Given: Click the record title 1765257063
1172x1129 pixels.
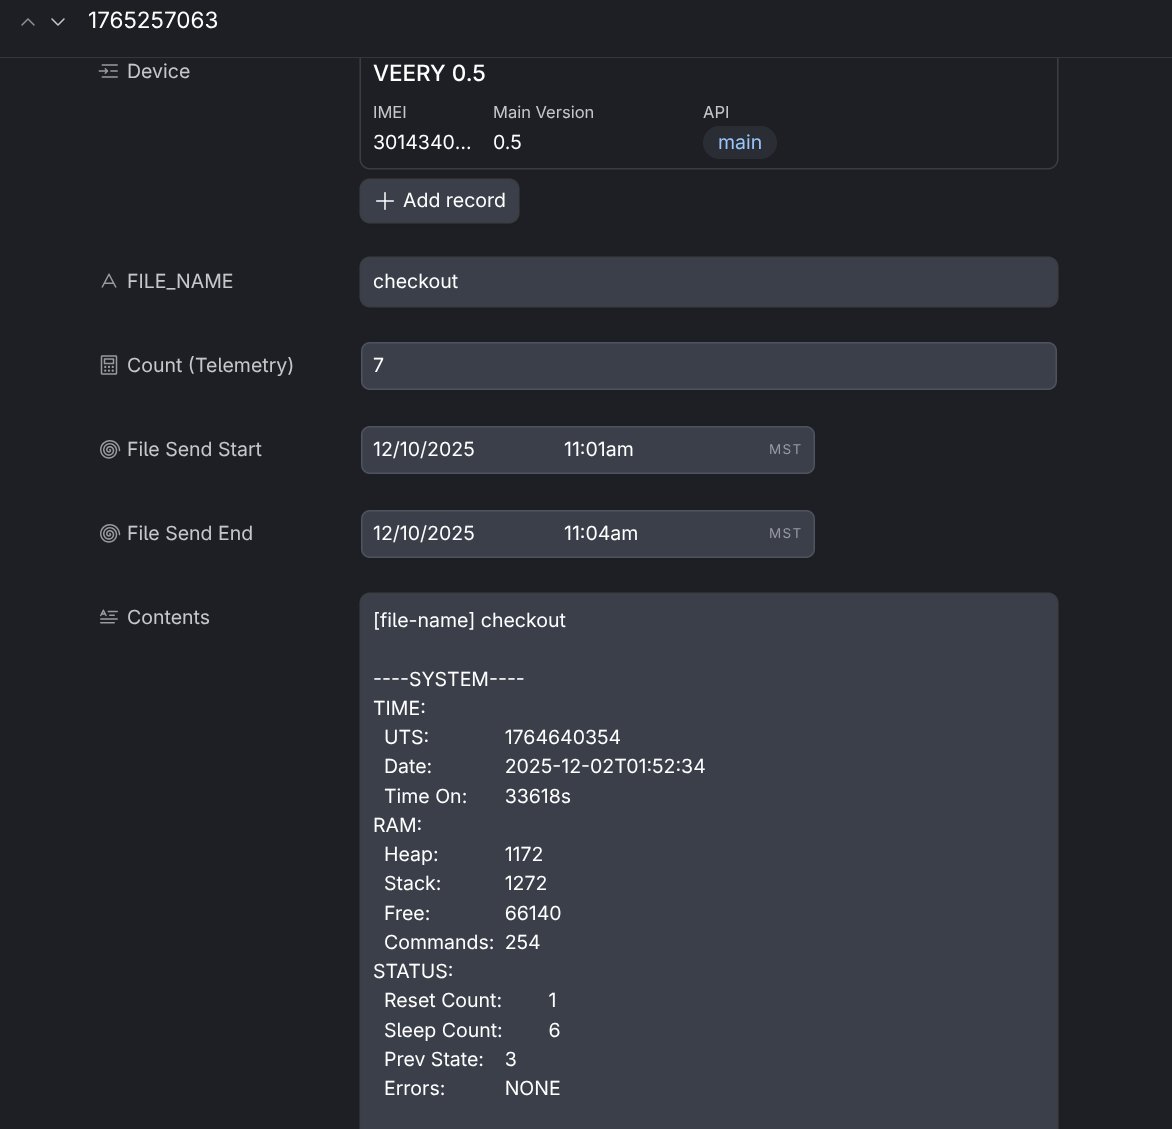Looking at the screenshot, I should click(152, 20).
